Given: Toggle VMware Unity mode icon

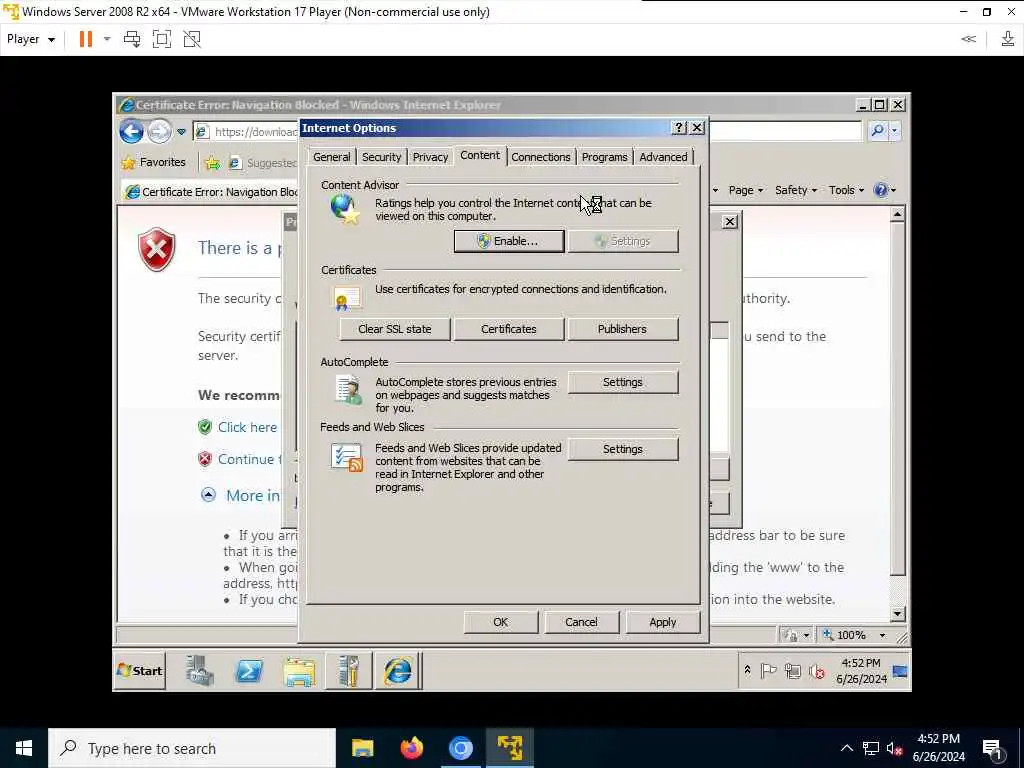Looking at the screenshot, I should tap(192, 39).
